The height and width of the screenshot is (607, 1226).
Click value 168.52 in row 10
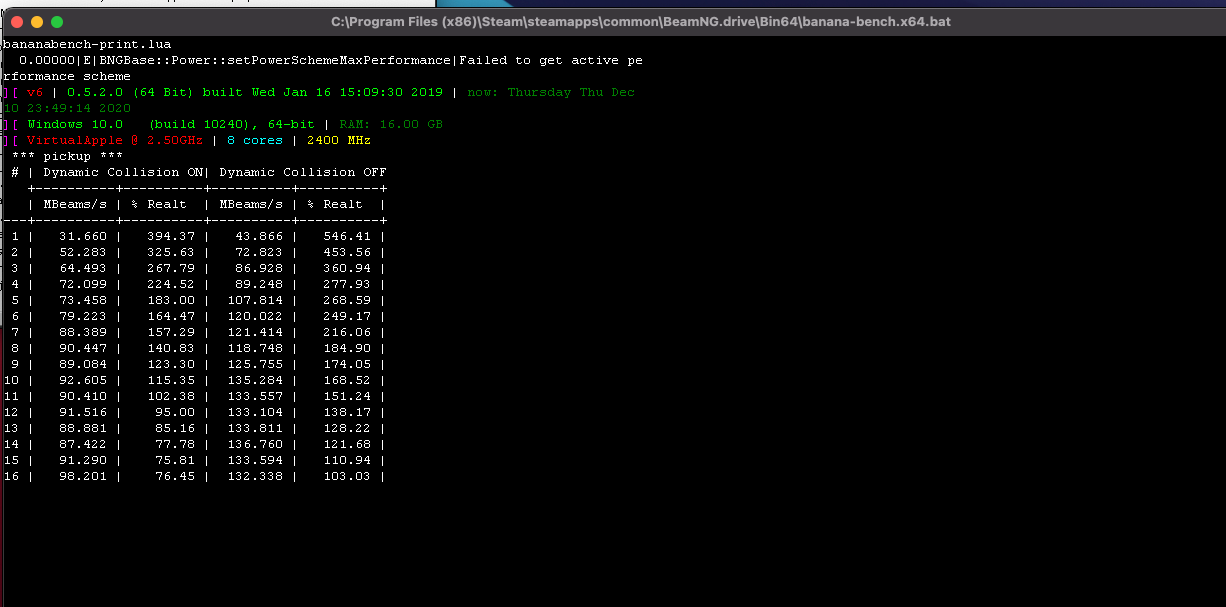[347, 380]
